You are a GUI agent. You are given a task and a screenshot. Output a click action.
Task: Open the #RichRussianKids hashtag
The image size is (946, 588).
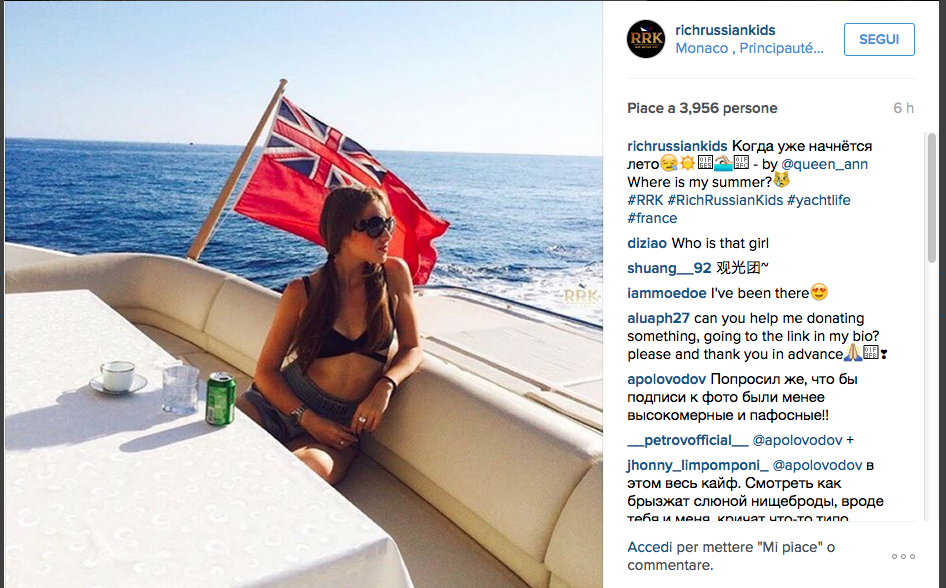725,200
